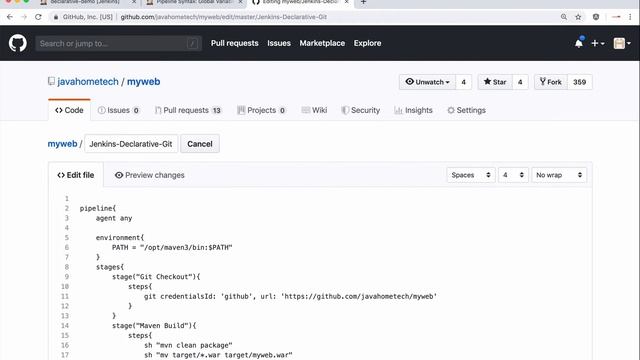Click the myweb breadcrumb link

point(62,144)
